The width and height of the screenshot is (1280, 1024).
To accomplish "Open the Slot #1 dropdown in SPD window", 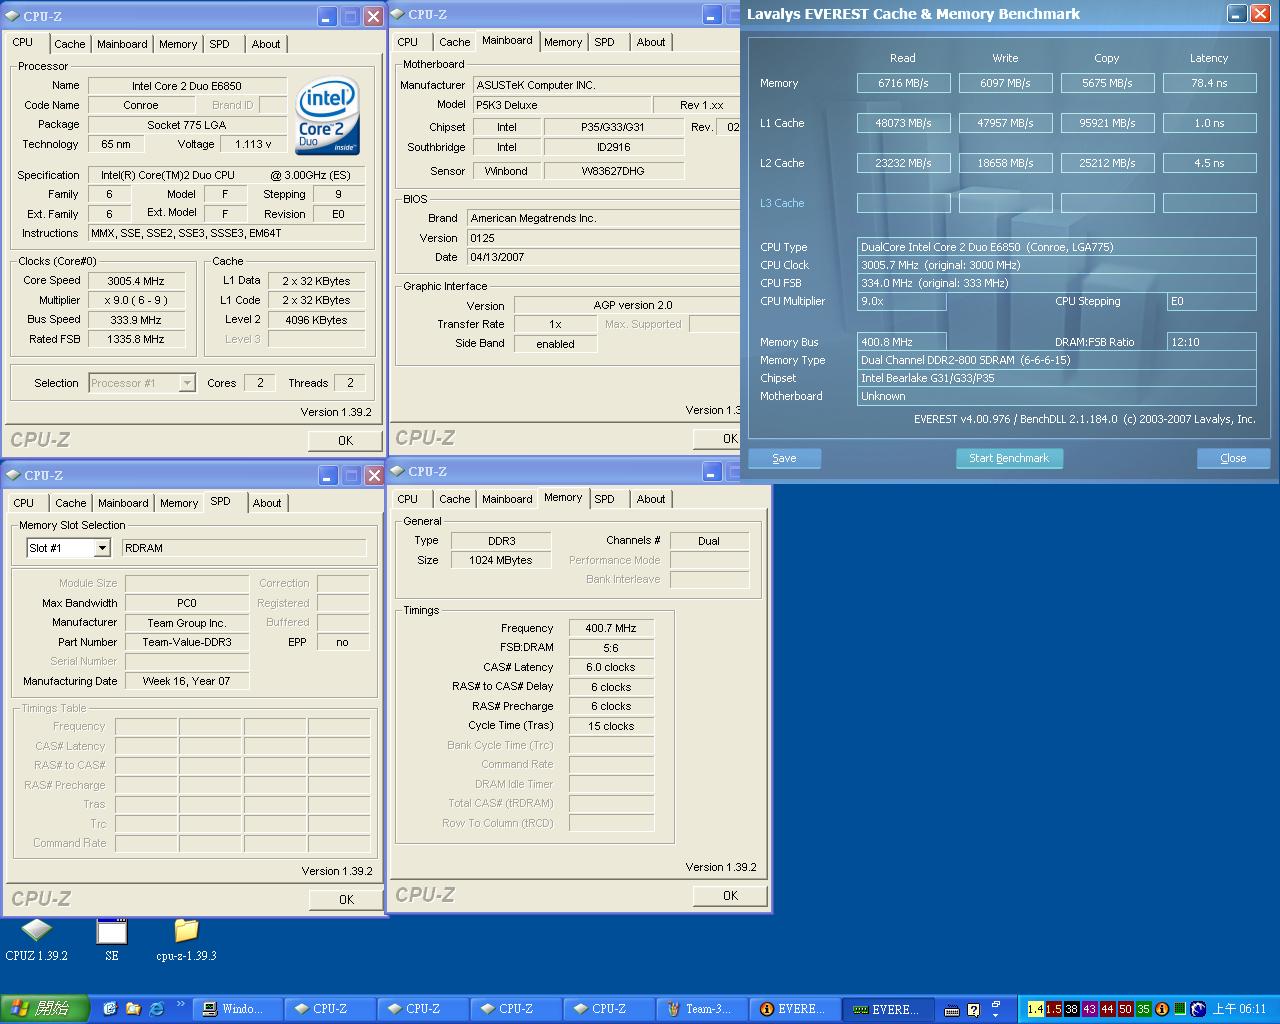I will (101, 548).
